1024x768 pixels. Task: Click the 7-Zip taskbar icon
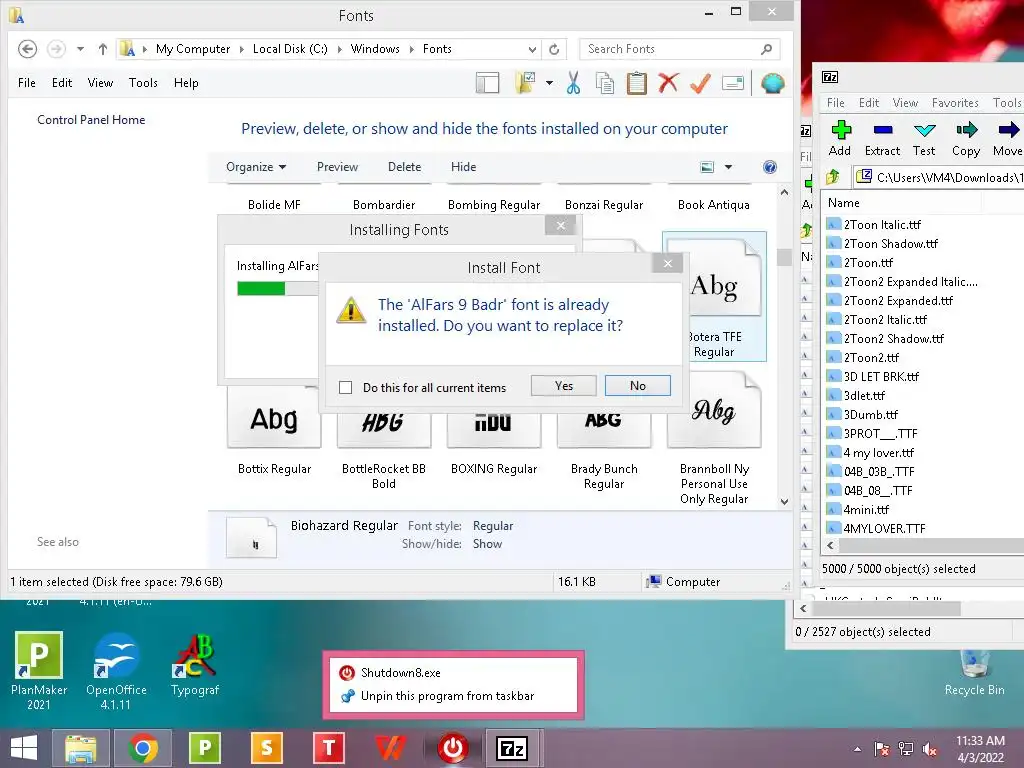(513, 748)
